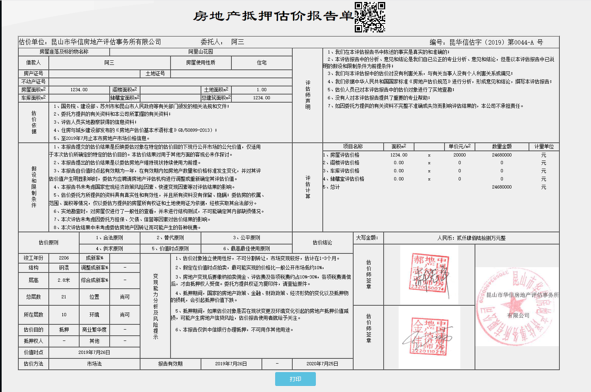Click the blue 打印 print button
Screen dimensions: 591x392
coord(295,379)
